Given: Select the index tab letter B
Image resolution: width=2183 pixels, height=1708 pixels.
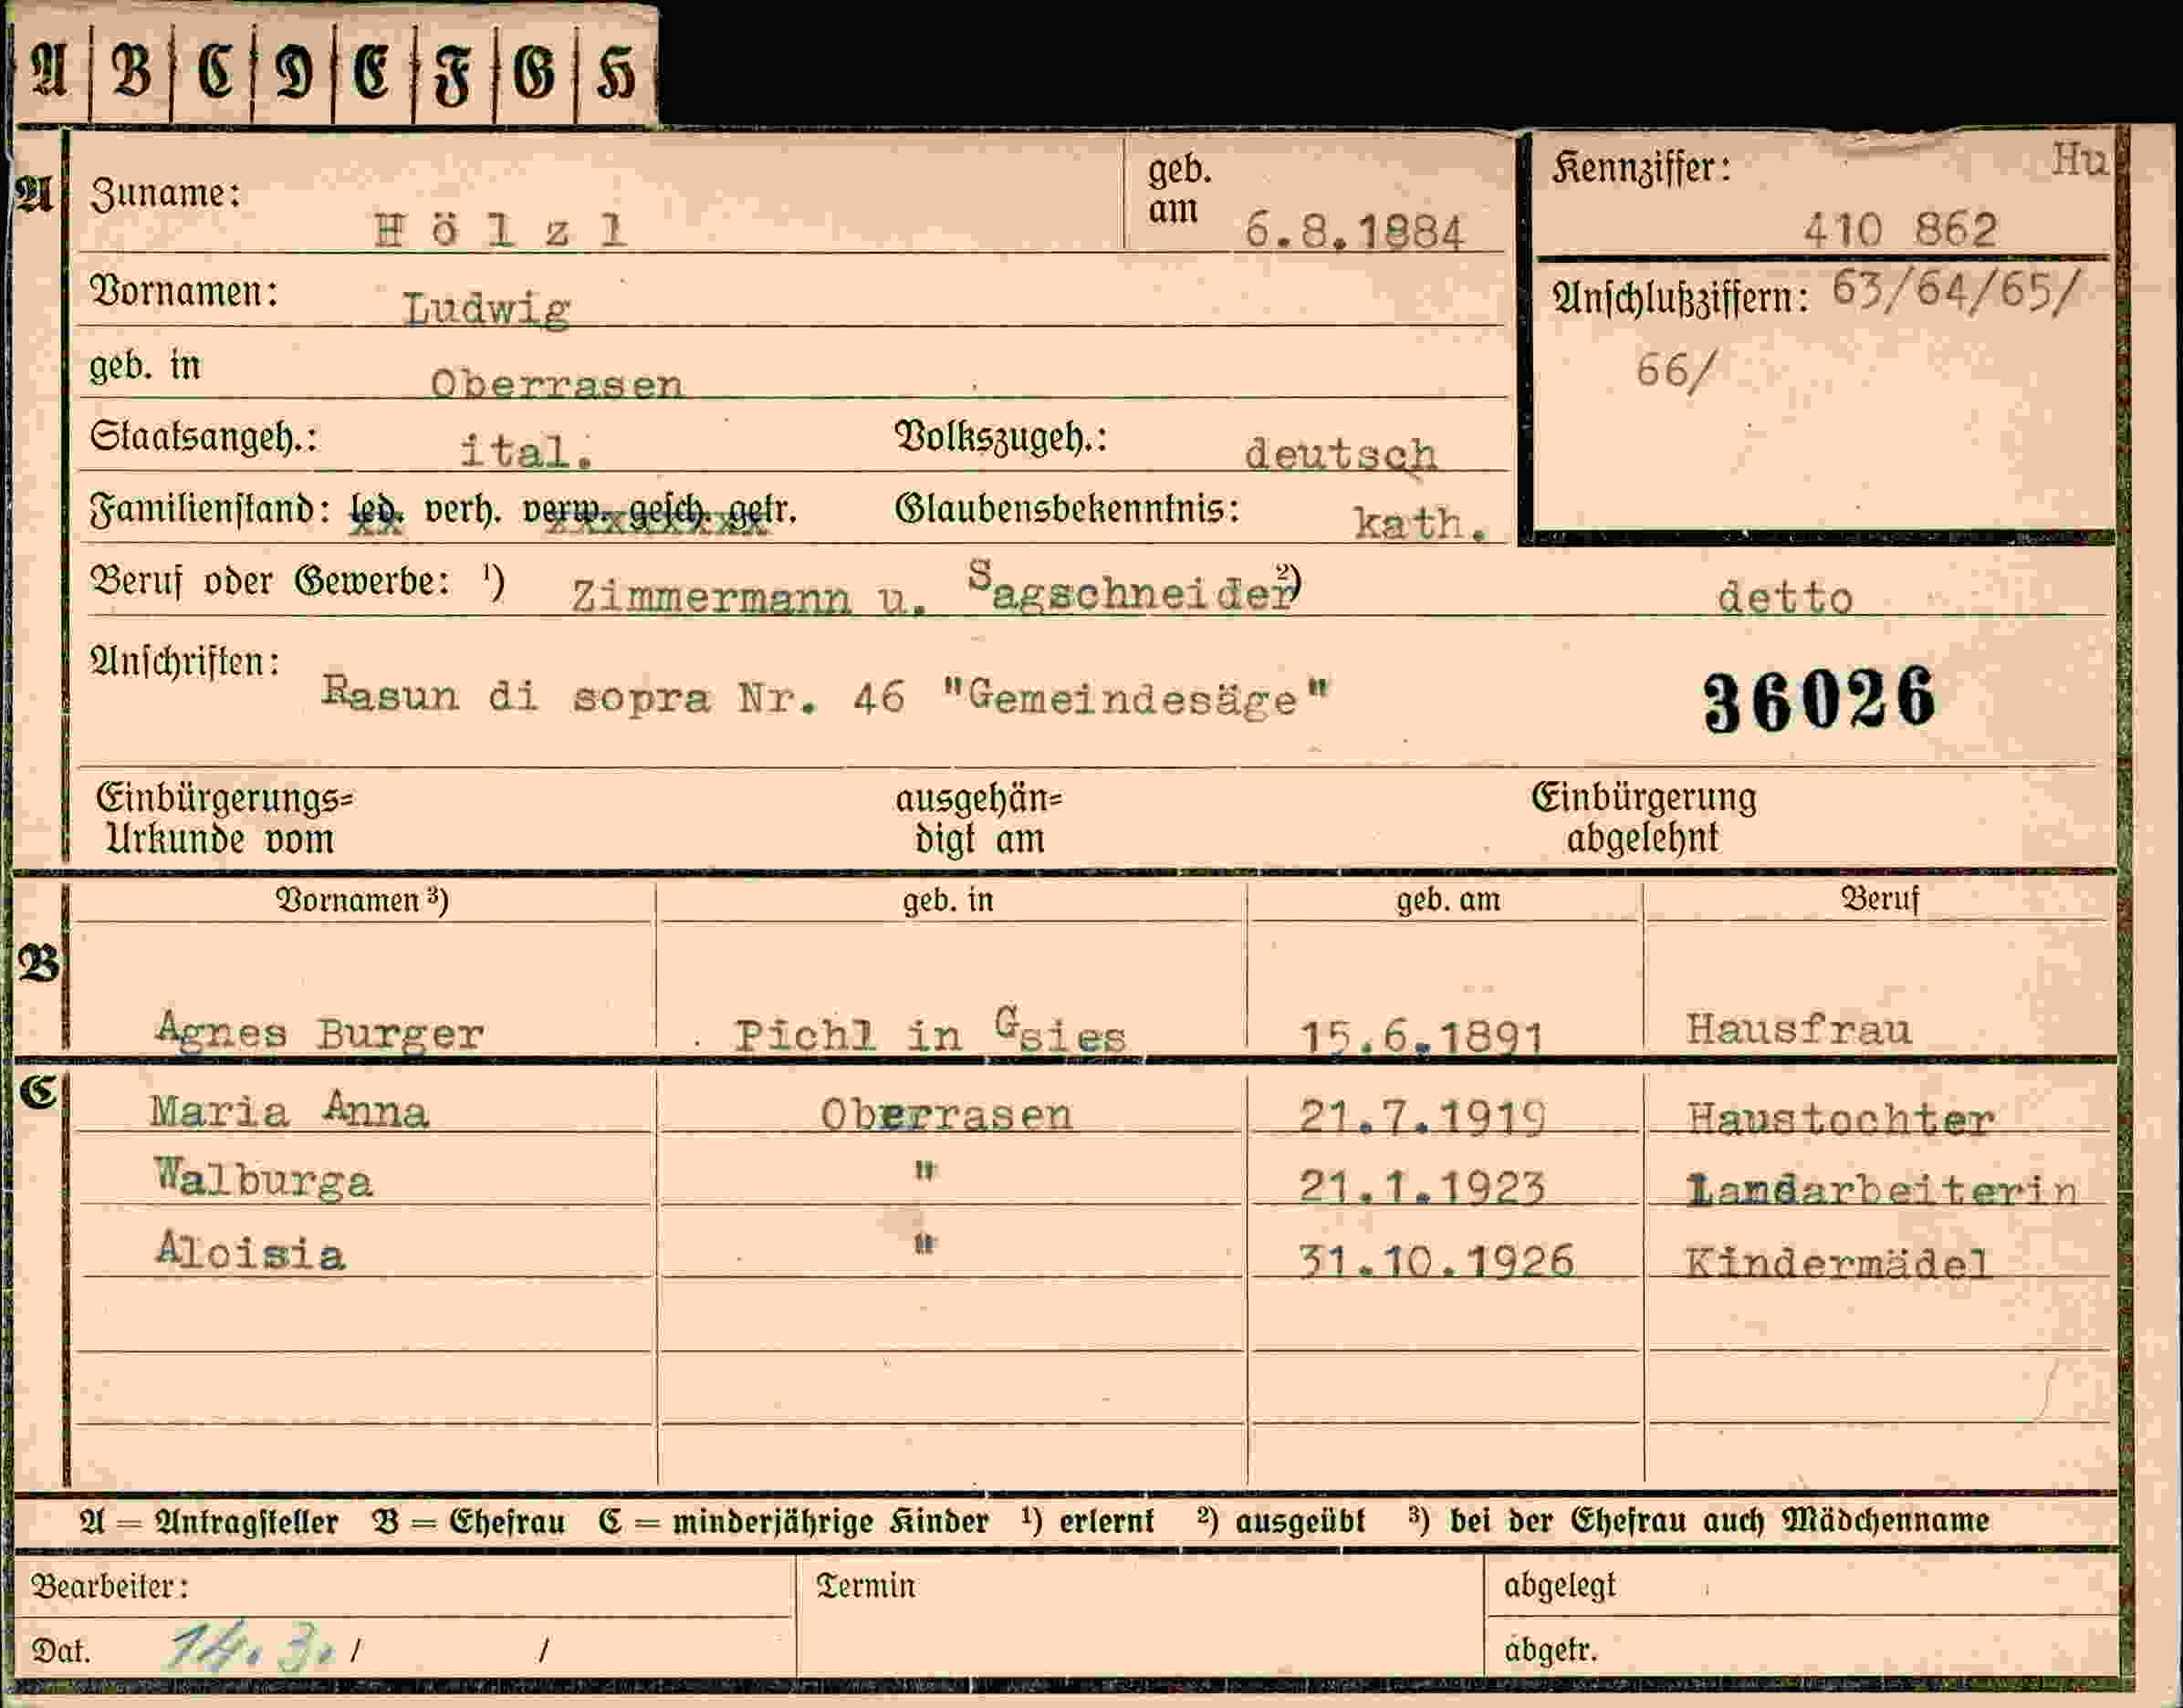Looking at the screenshot, I should [131, 72].
